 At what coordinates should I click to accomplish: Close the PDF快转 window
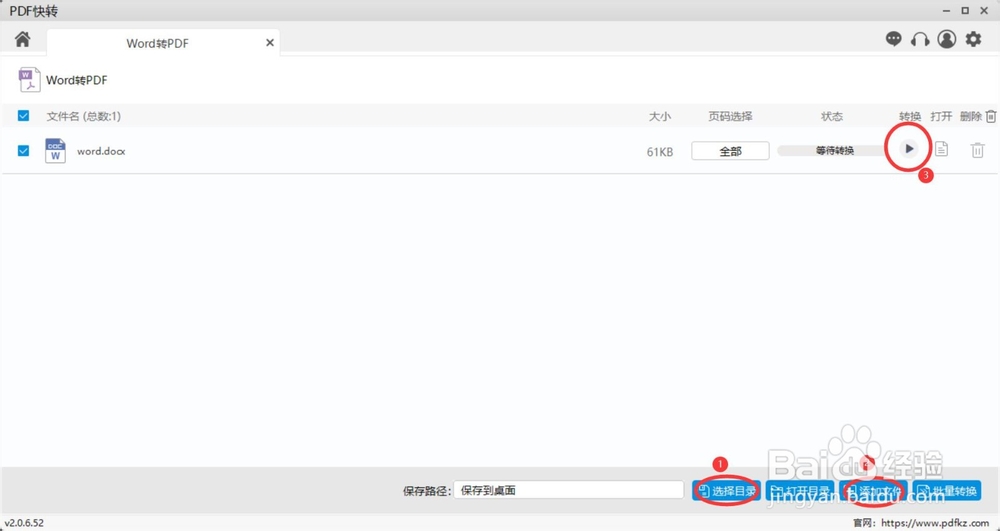pos(985,10)
